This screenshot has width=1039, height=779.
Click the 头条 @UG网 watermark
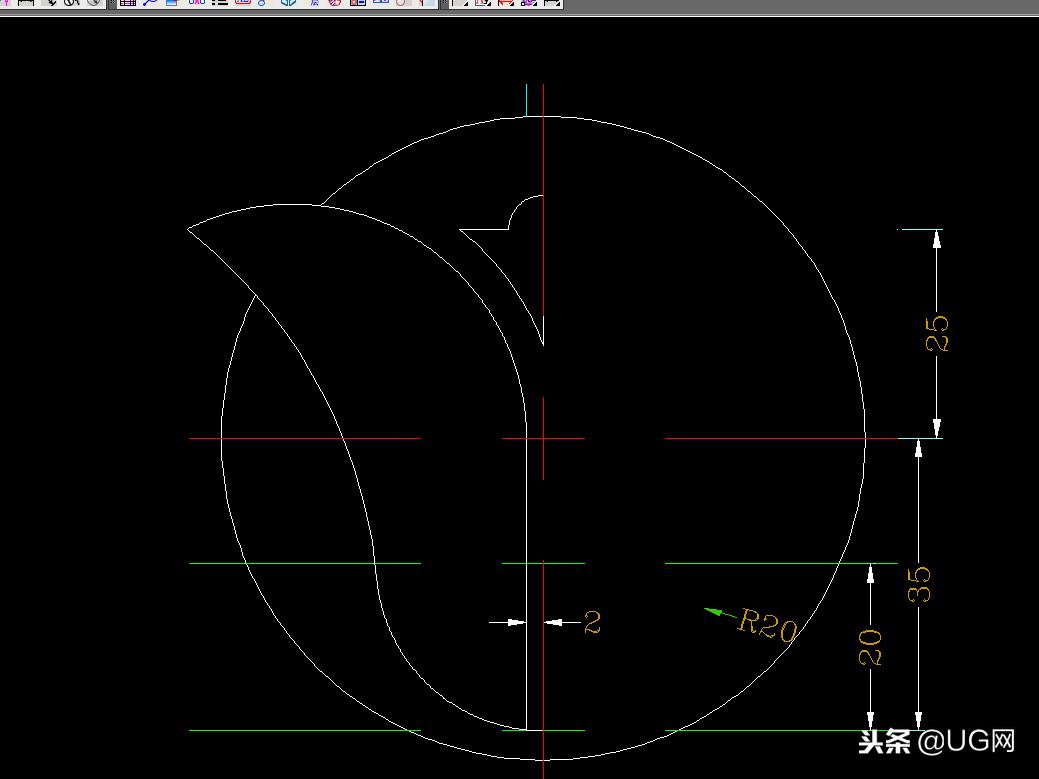[x=936, y=741]
